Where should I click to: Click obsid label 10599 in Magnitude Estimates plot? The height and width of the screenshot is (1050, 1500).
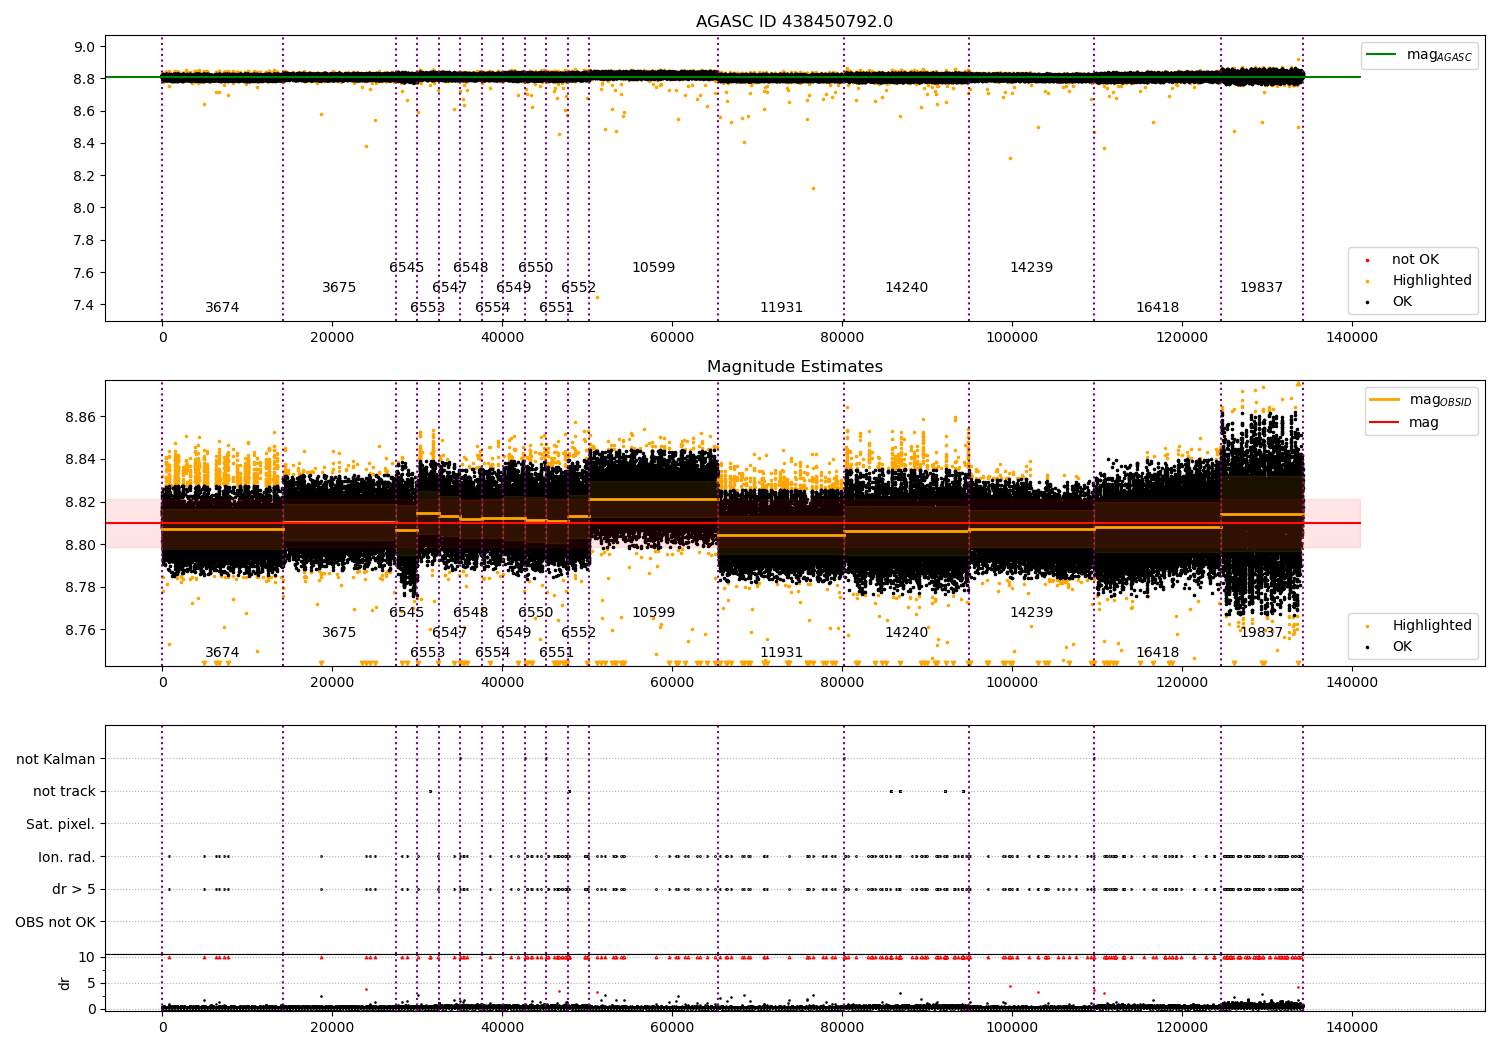coord(653,613)
